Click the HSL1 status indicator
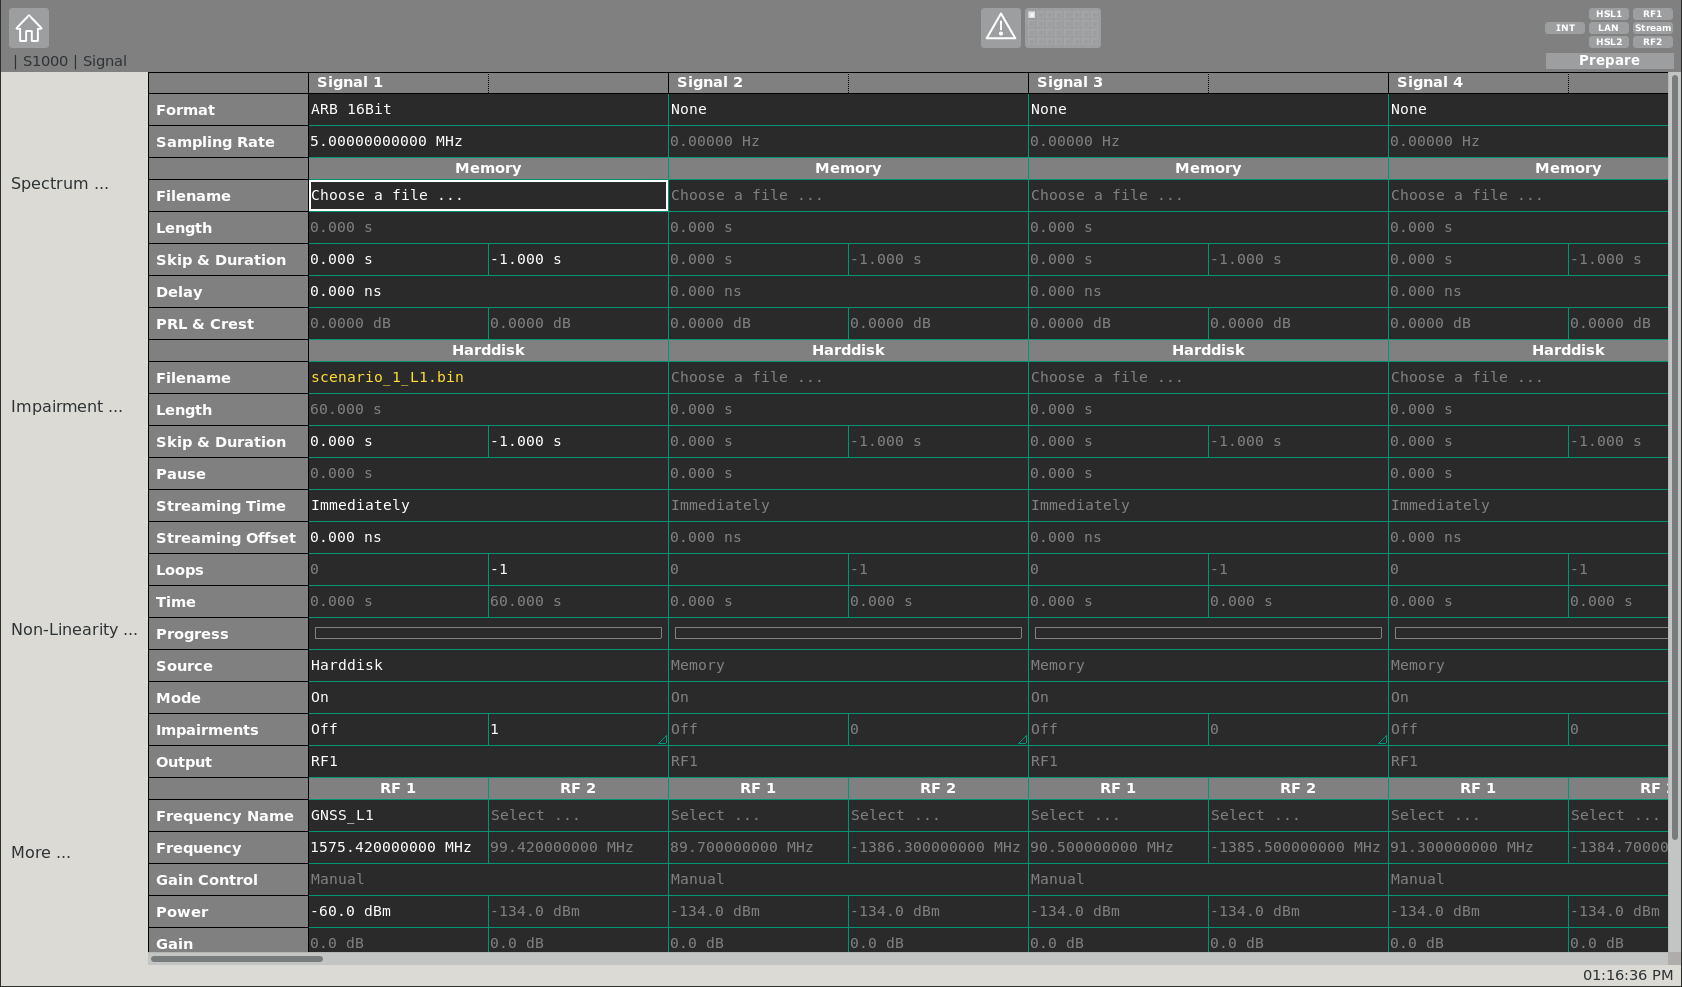The height and width of the screenshot is (987, 1682). tap(1608, 14)
